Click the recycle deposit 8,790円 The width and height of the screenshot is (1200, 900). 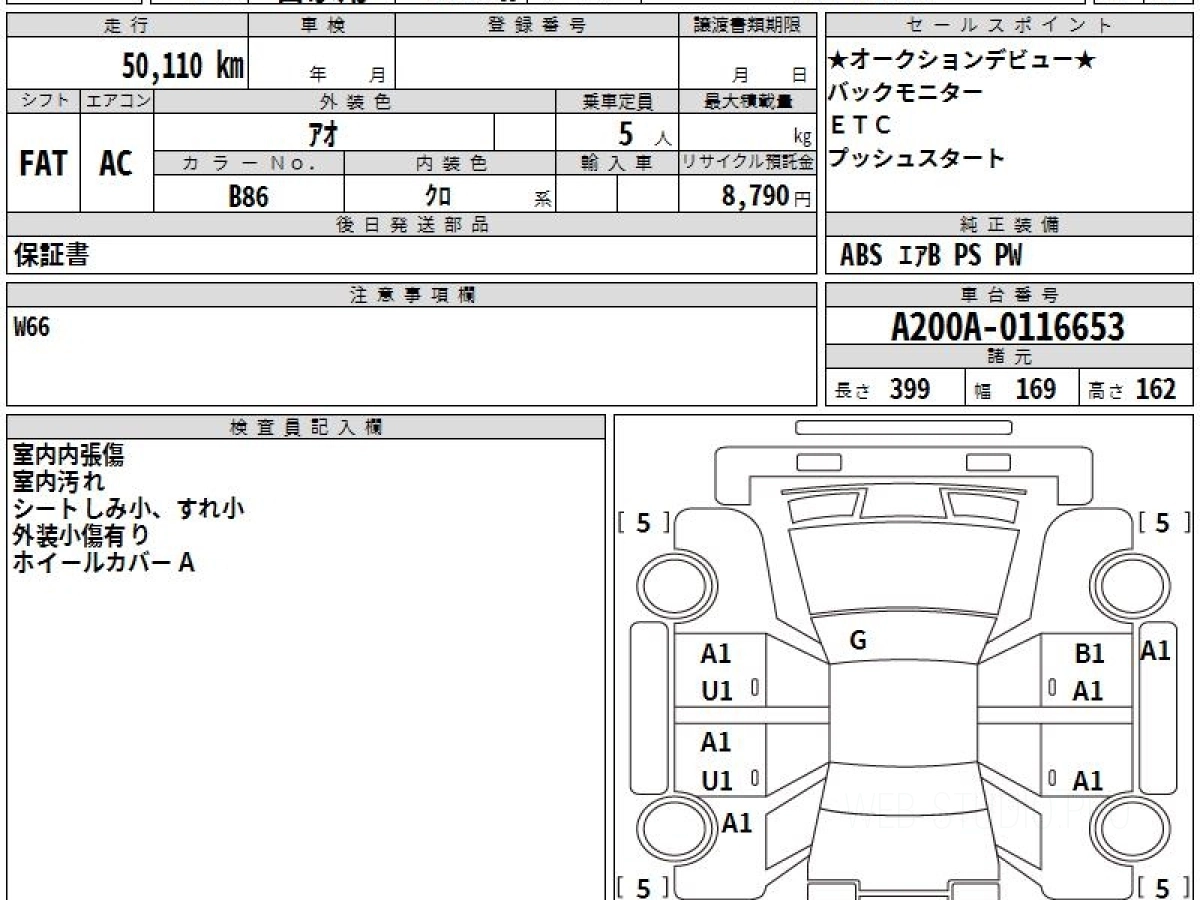point(766,196)
